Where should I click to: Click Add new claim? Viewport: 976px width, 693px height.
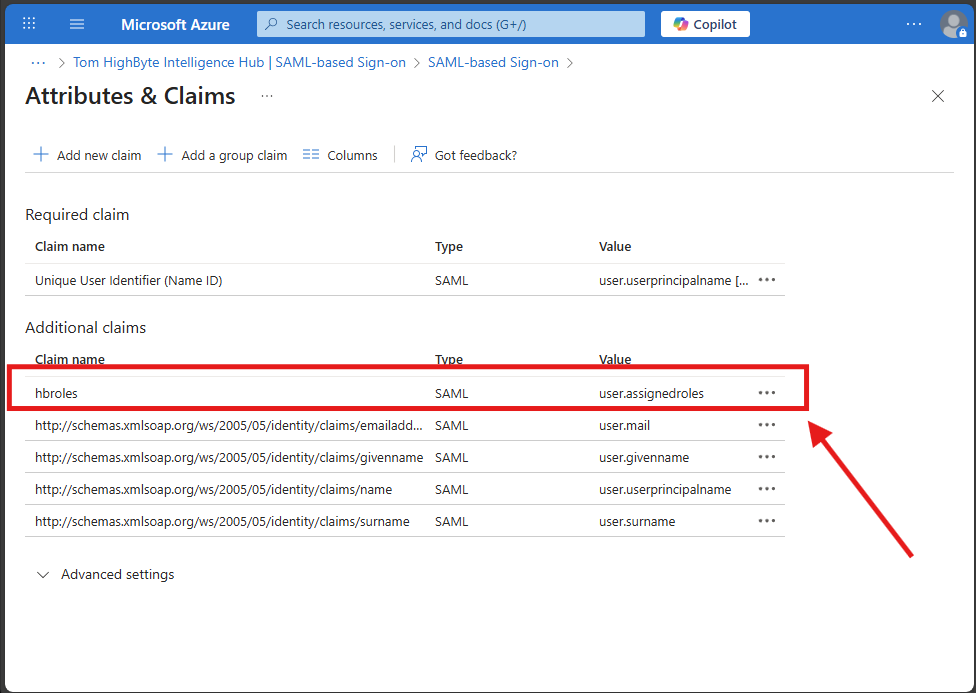point(88,155)
